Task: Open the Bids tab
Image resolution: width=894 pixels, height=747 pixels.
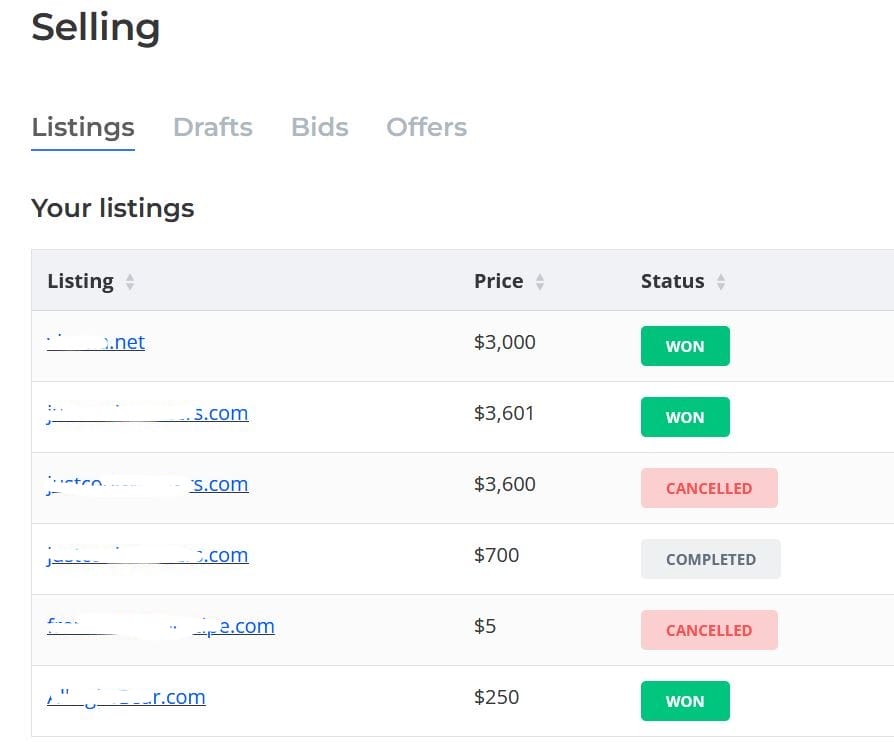Action: click(x=319, y=128)
